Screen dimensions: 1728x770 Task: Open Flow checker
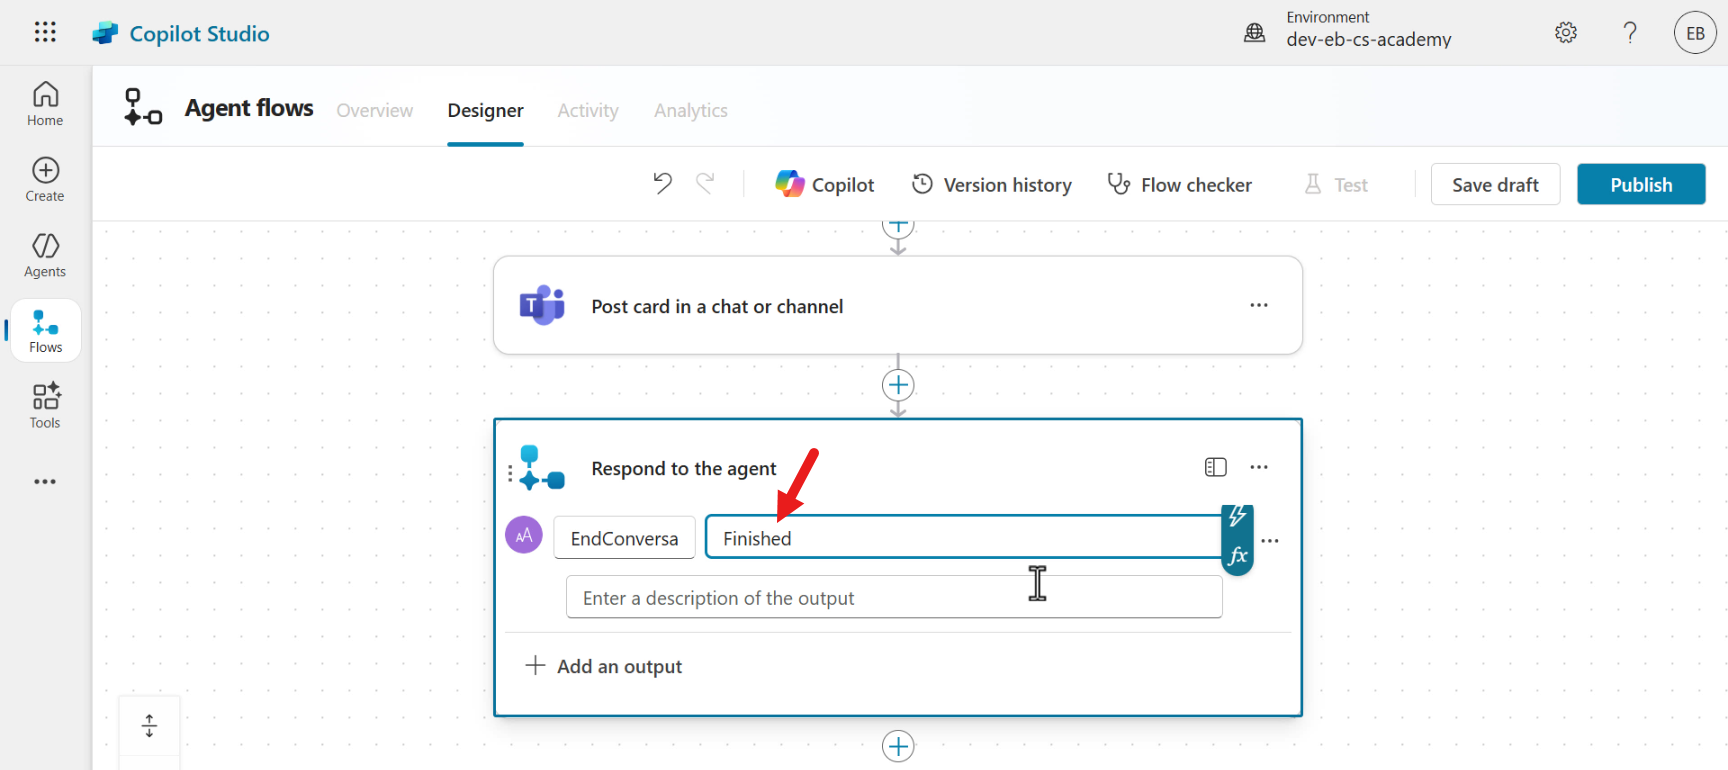1180,185
